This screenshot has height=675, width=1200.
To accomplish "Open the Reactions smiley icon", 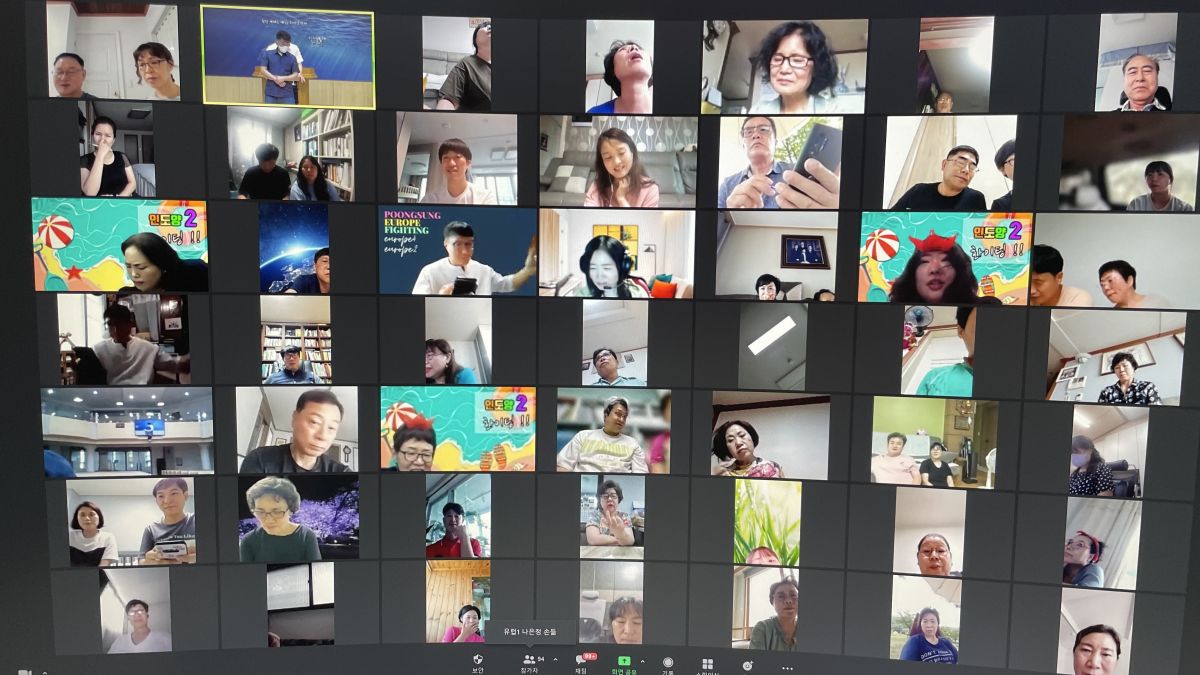I will point(747,665).
